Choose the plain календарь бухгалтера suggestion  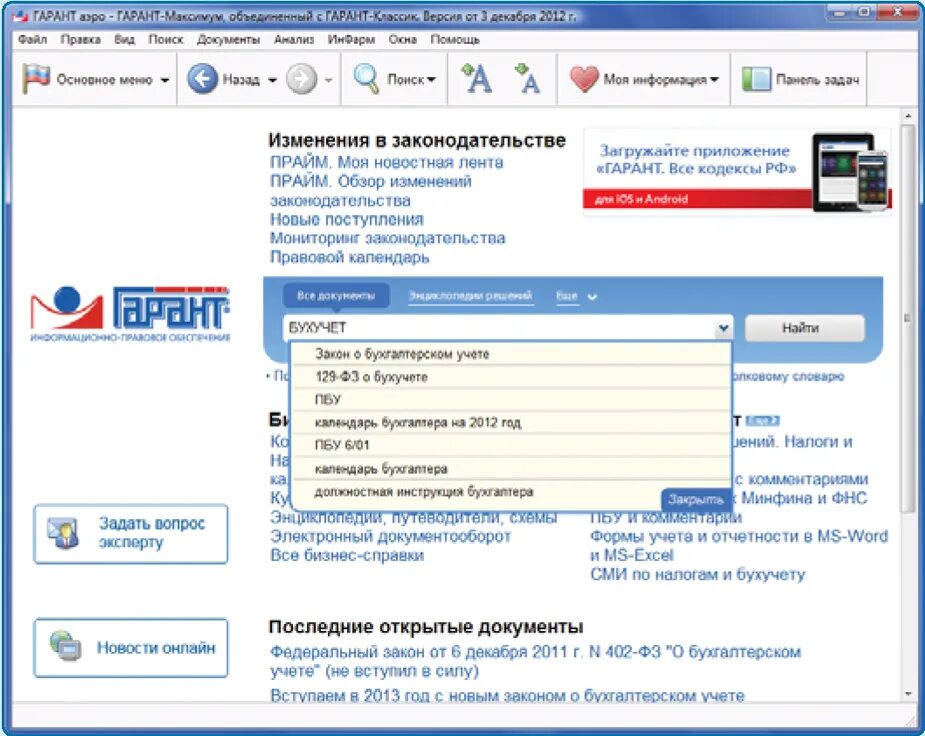coord(511,469)
